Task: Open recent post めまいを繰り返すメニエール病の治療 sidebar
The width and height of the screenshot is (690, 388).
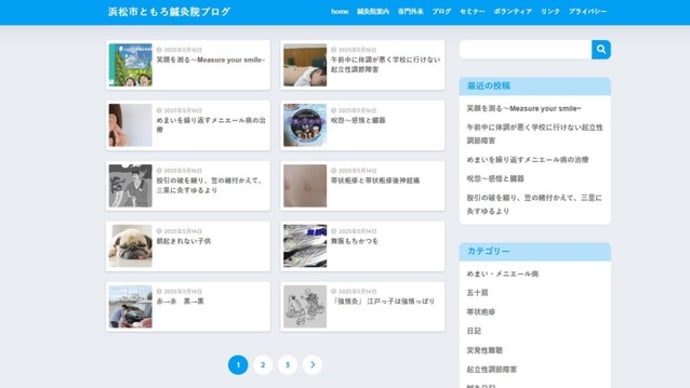Action: coord(528,160)
